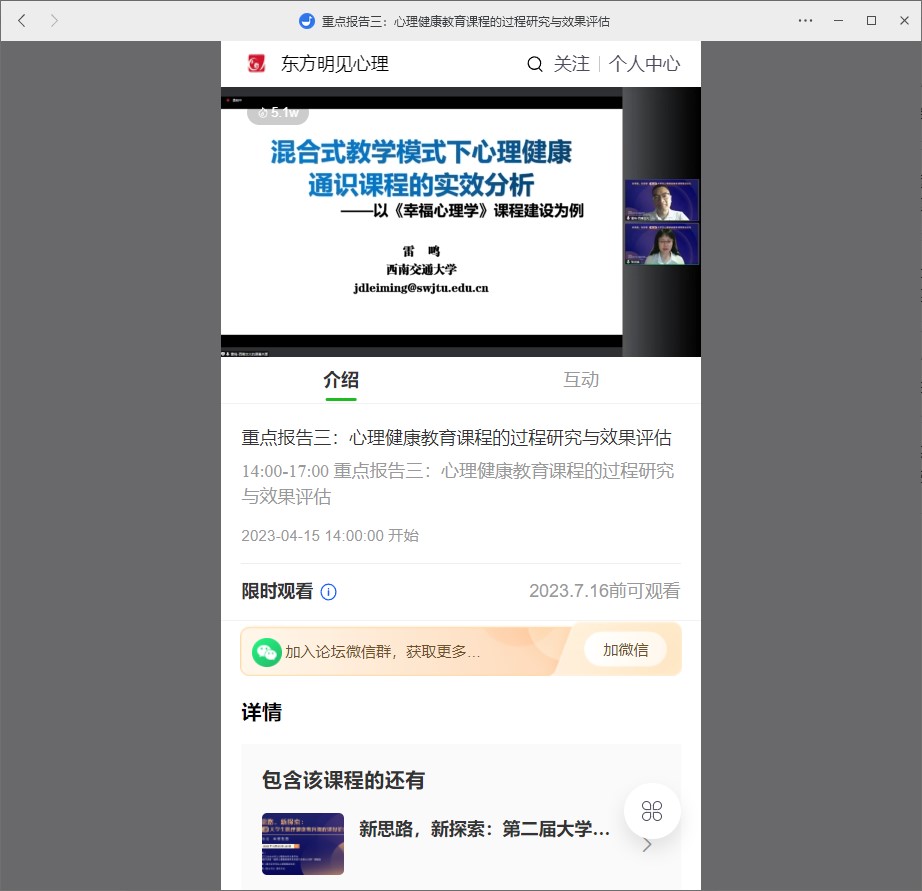Switch to the 介绍 tab
Image resolution: width=922 pixels, height=891 pixels.
point(341,380)
